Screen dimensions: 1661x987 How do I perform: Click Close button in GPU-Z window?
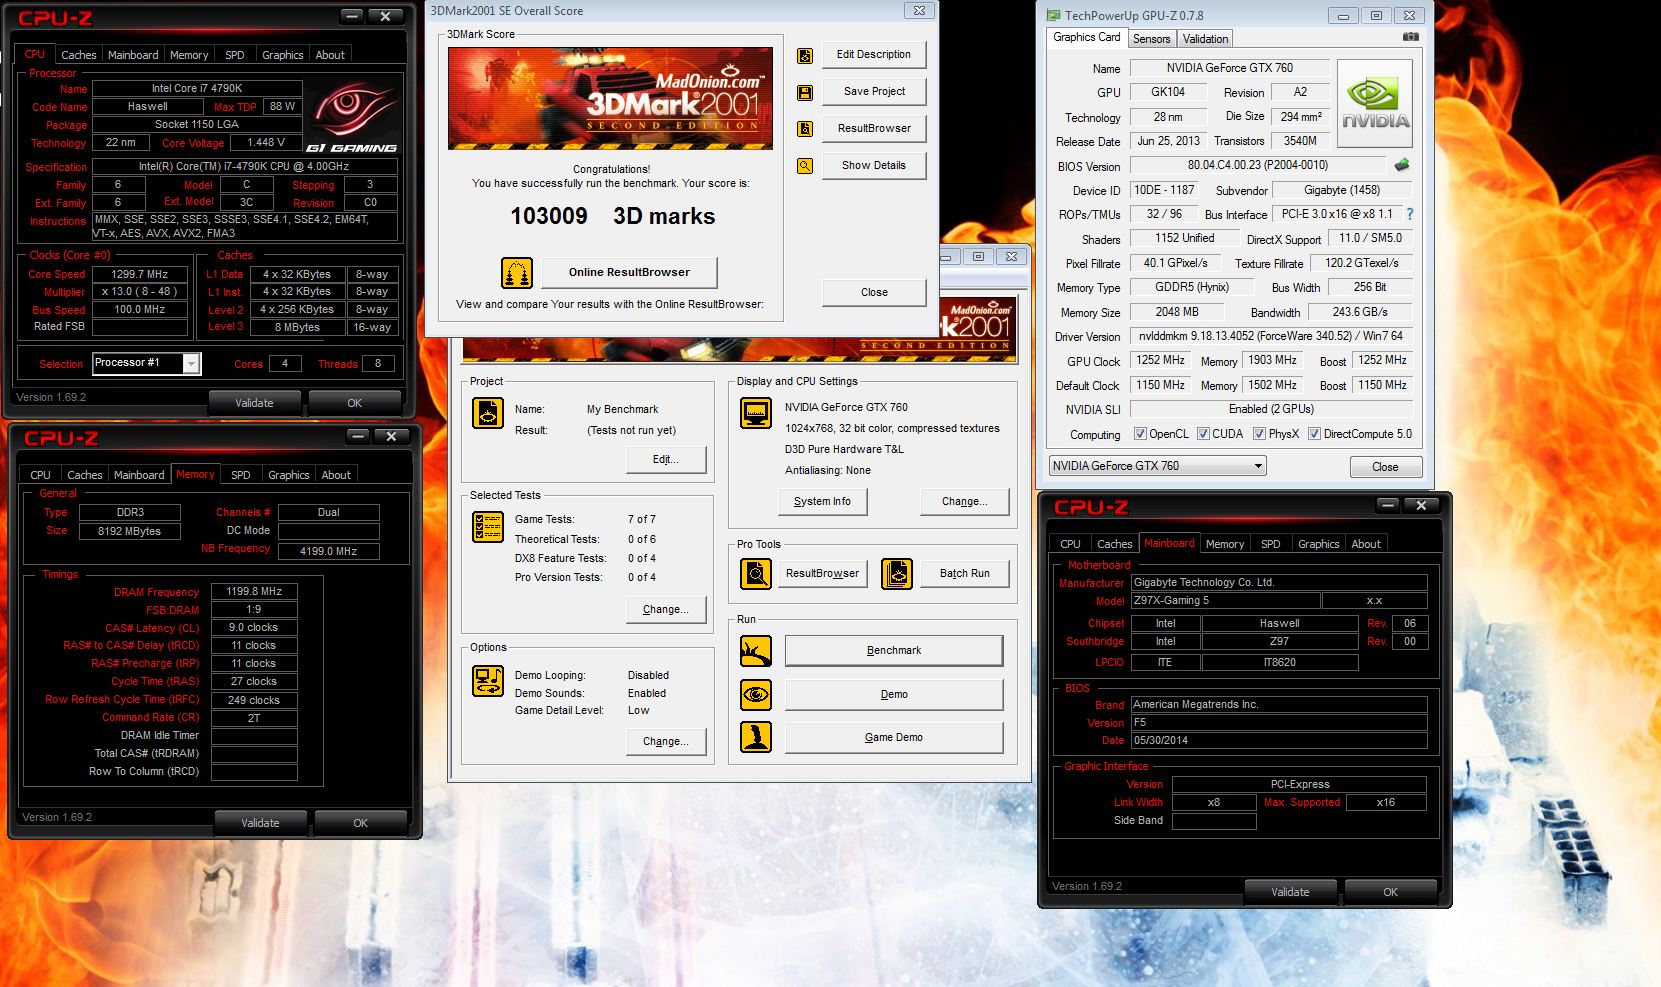[x=1385, y=467]
